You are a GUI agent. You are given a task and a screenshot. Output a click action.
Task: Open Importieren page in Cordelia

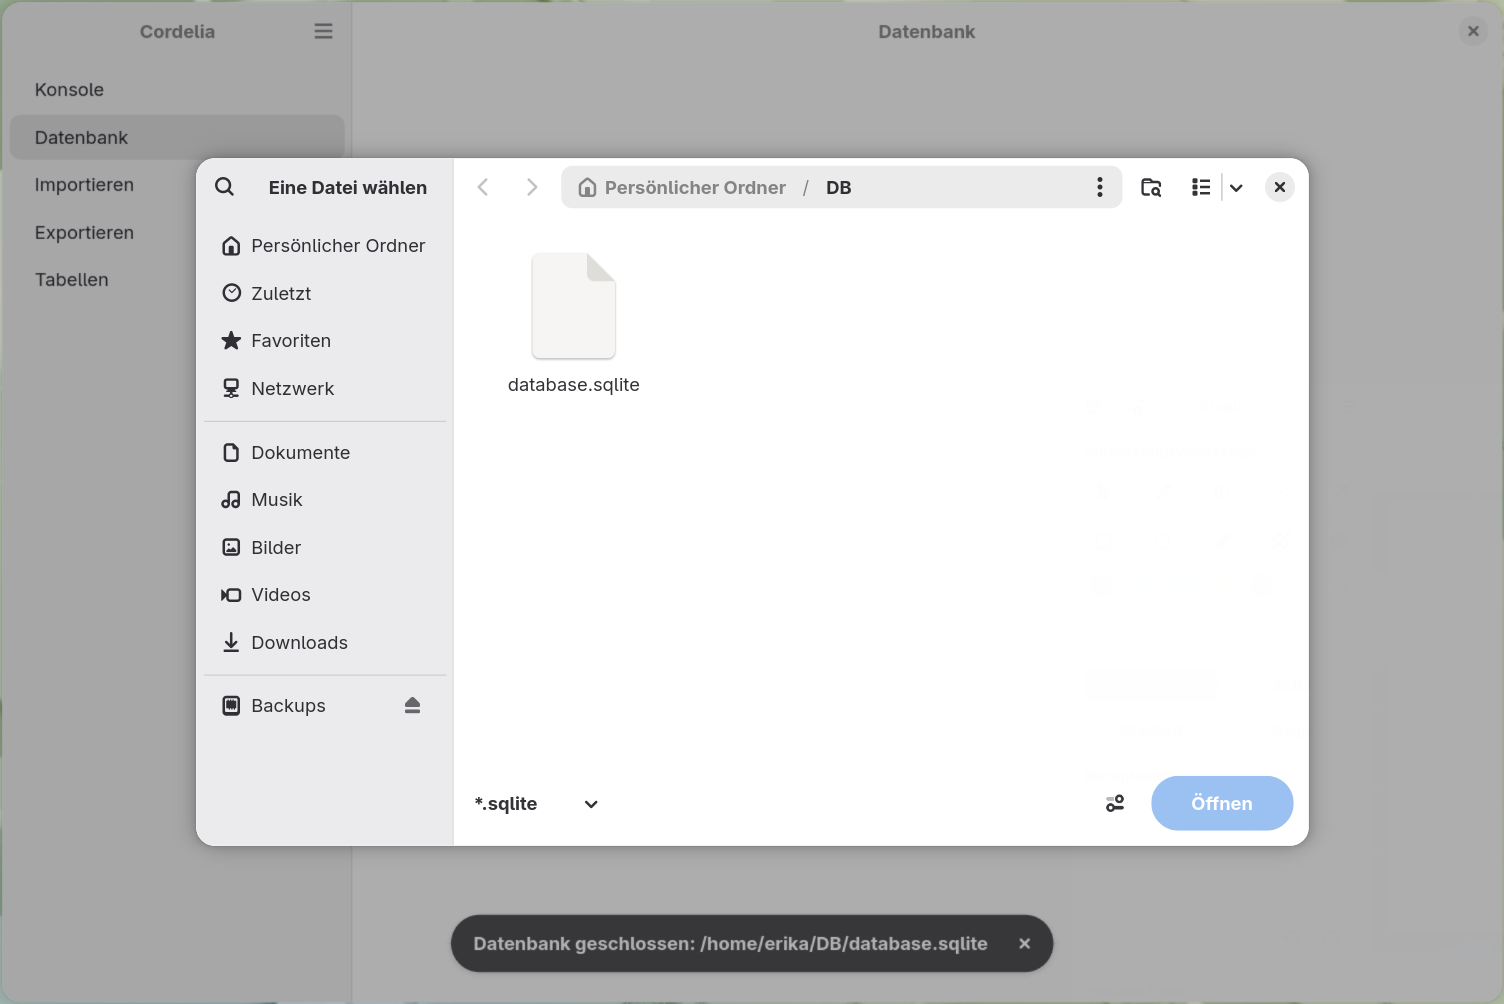(177, 185)
